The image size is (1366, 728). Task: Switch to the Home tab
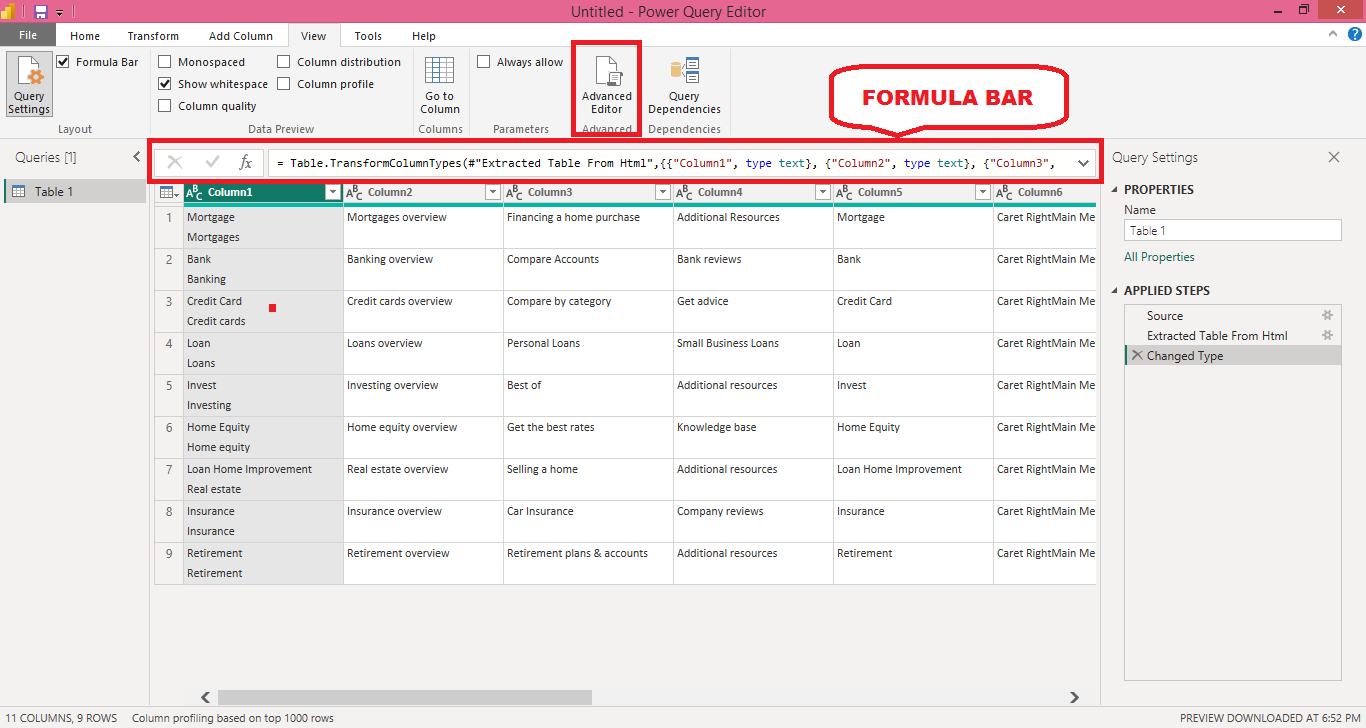coord(85,36)
